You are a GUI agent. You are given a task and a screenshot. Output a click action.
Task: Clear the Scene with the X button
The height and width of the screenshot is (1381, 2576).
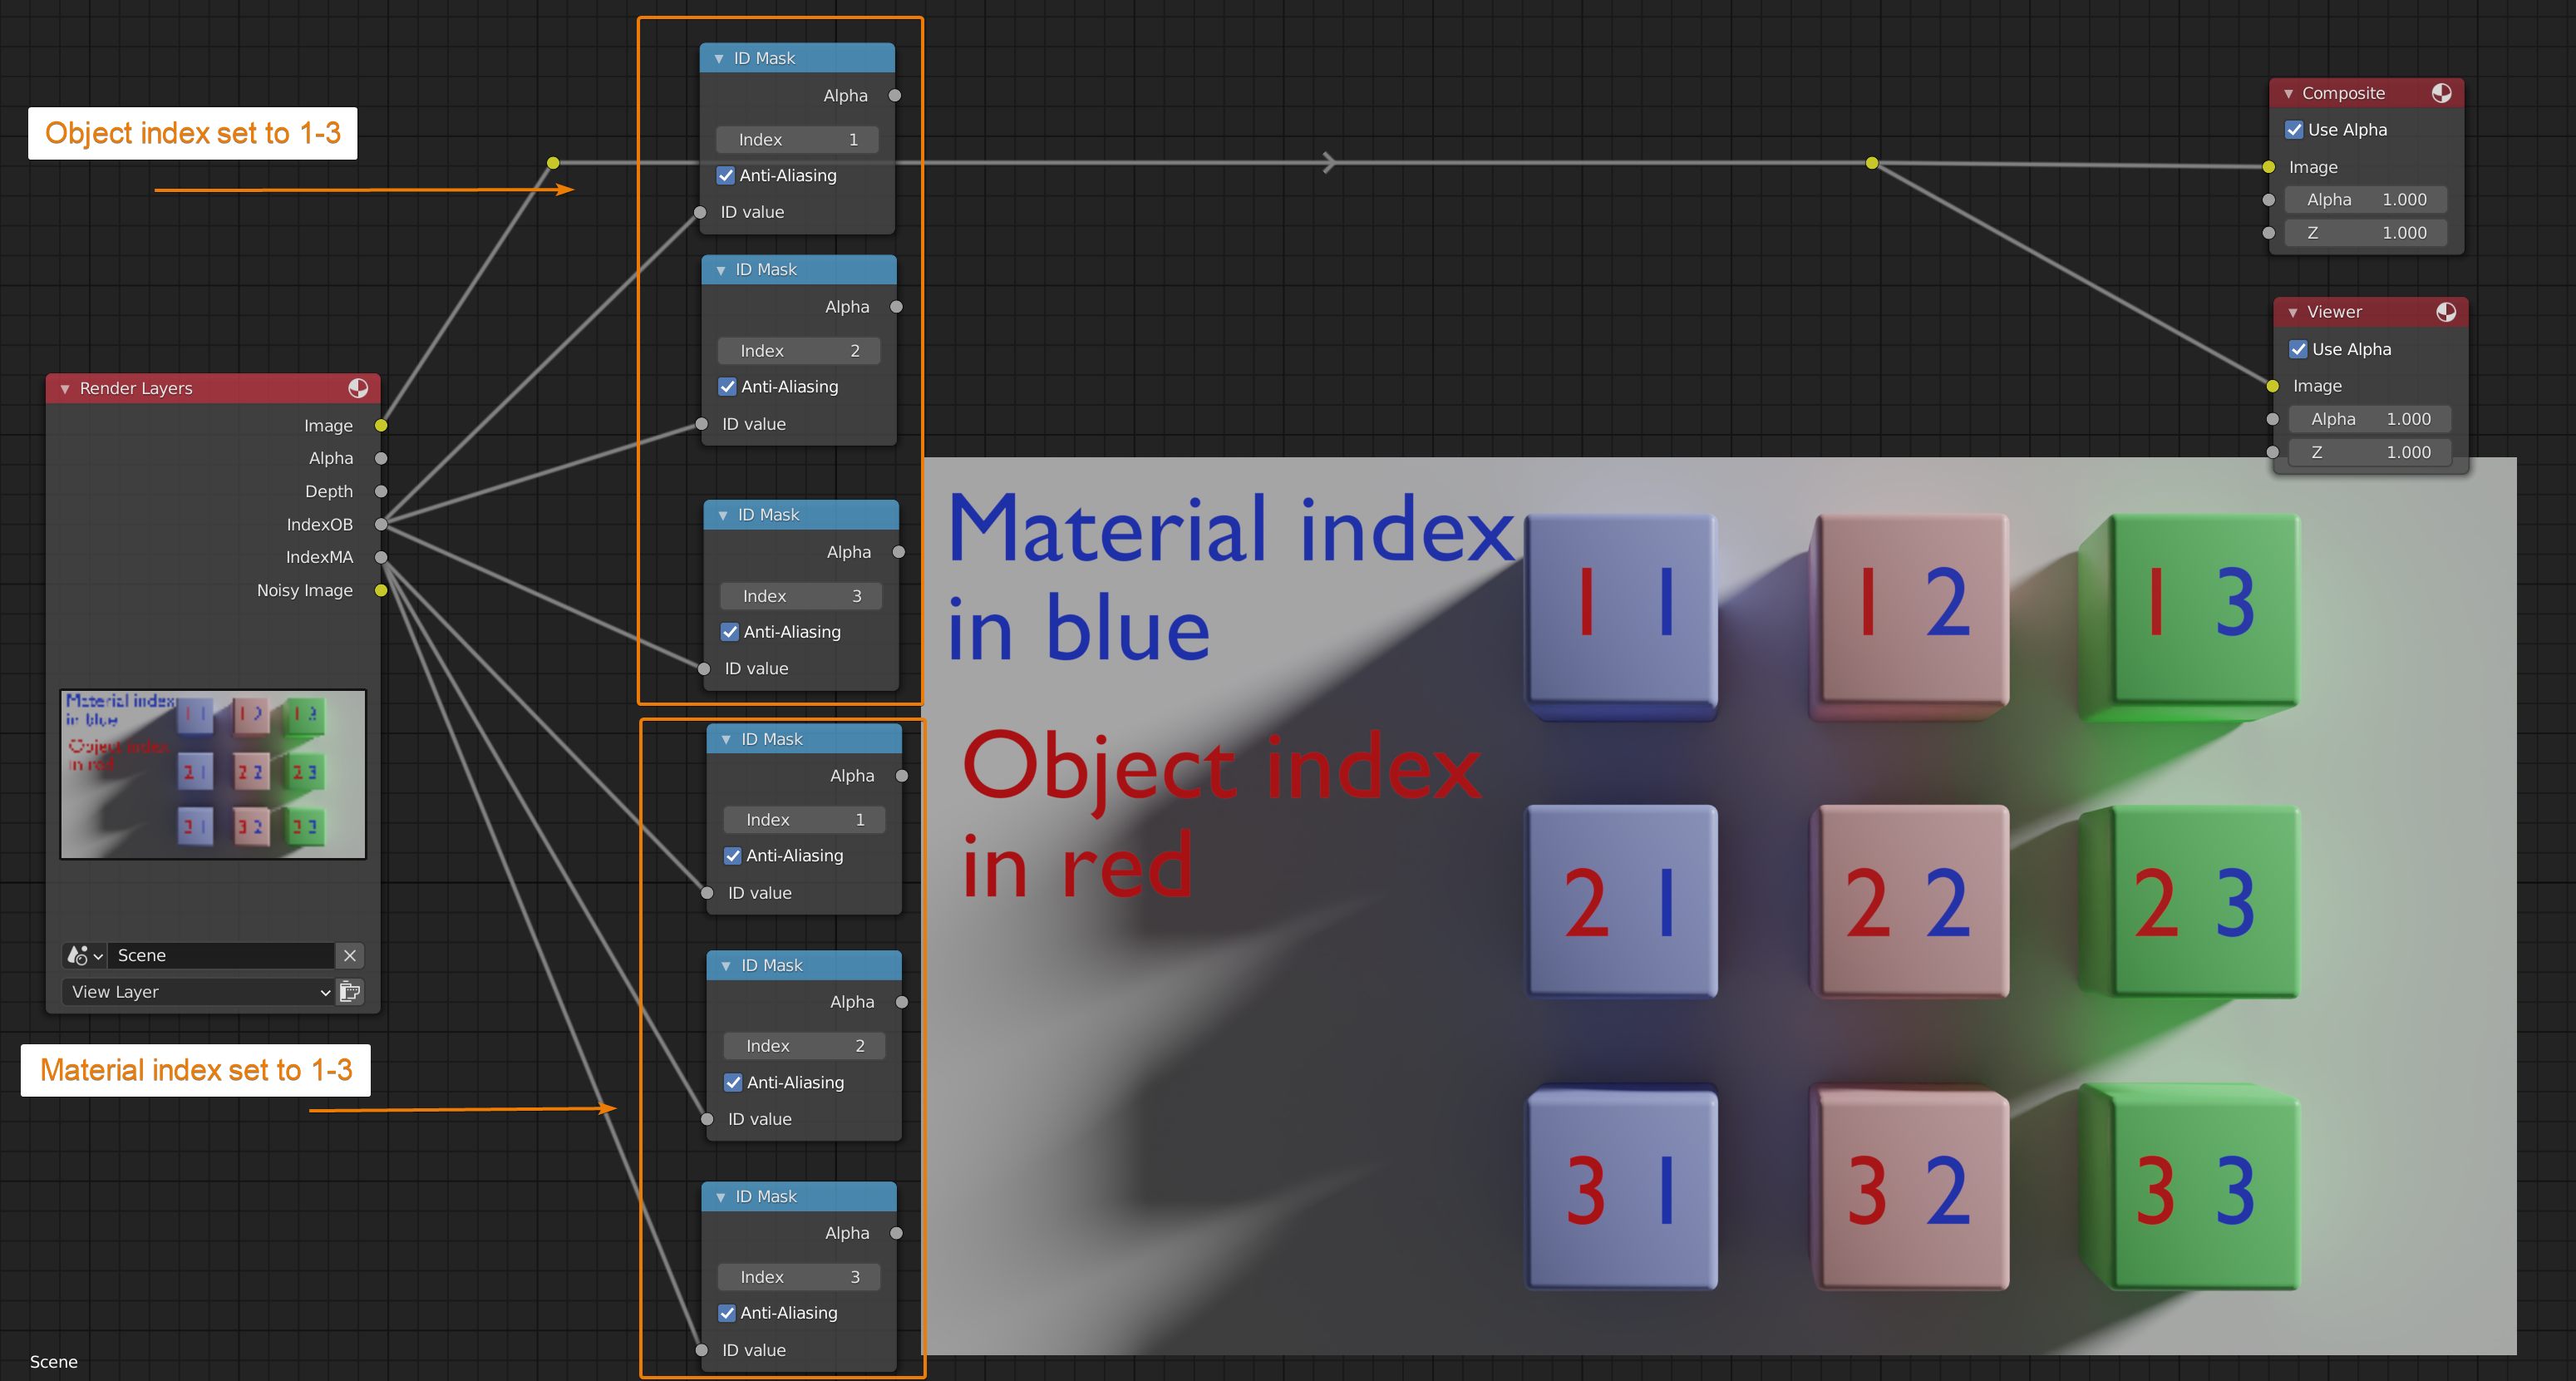point(350,955)
